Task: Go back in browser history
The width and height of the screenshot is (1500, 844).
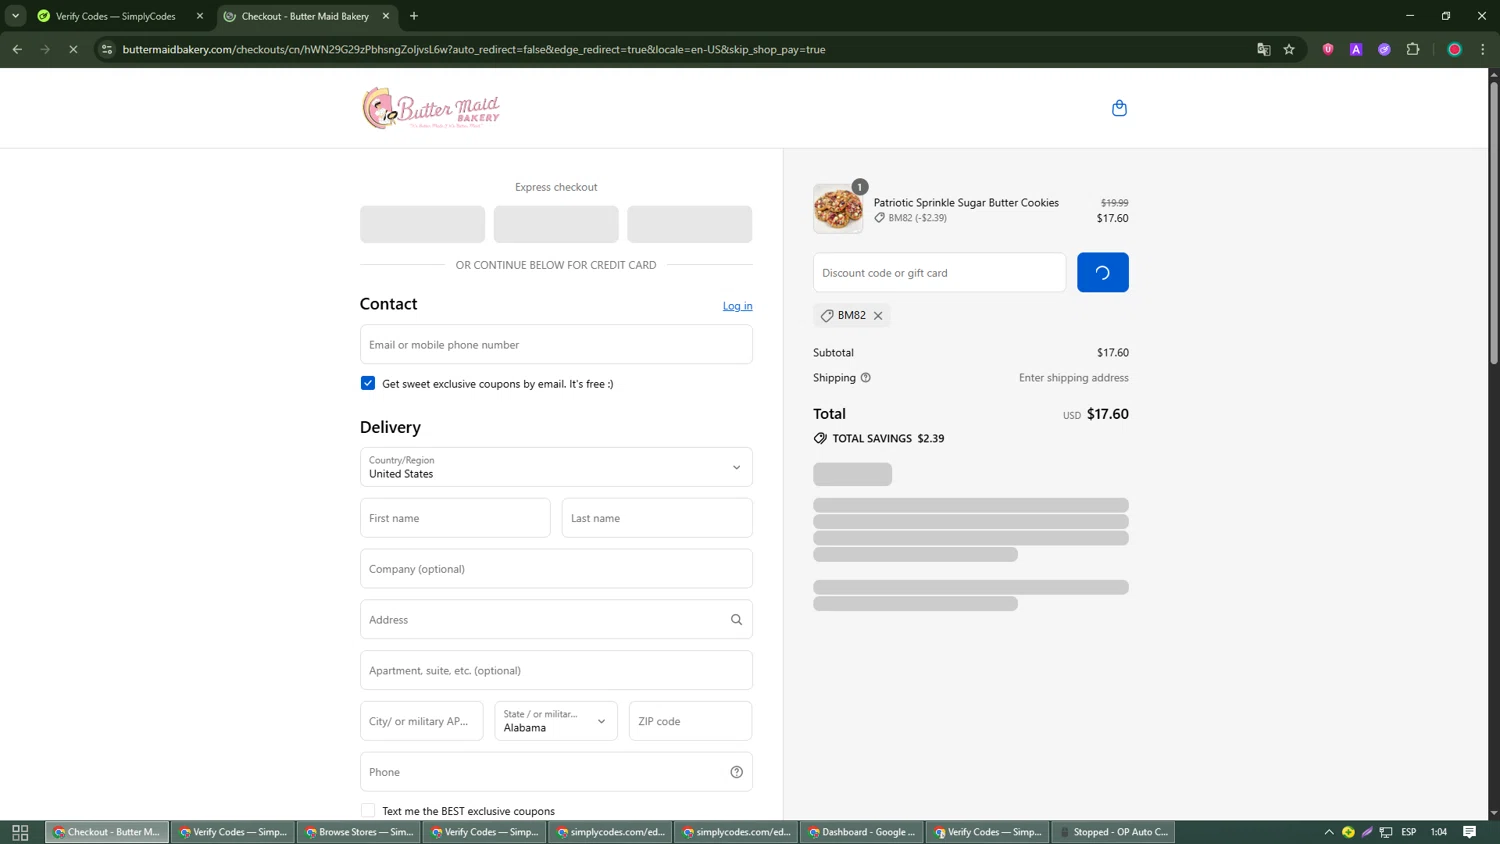Action: (x=17, y=49)
